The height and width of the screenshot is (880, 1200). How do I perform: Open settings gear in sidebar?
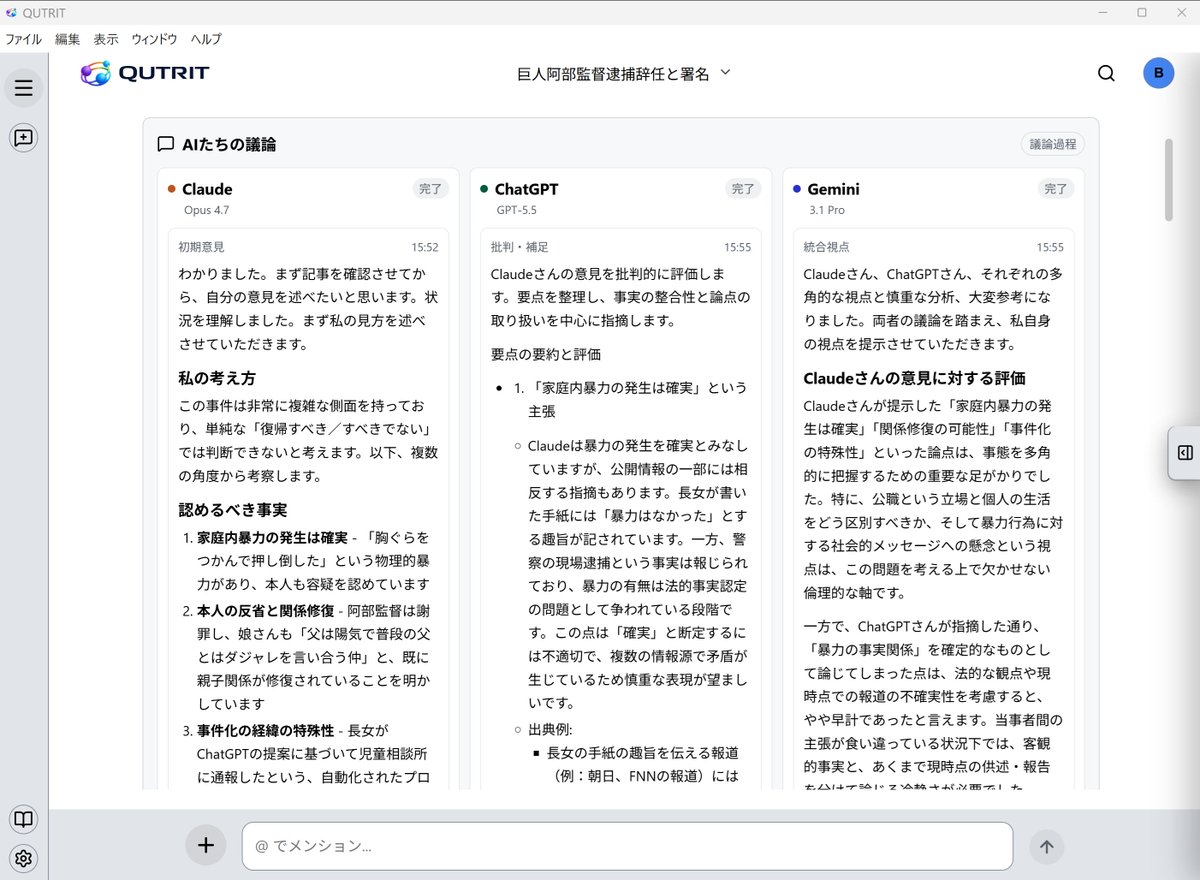coord(24,858)
